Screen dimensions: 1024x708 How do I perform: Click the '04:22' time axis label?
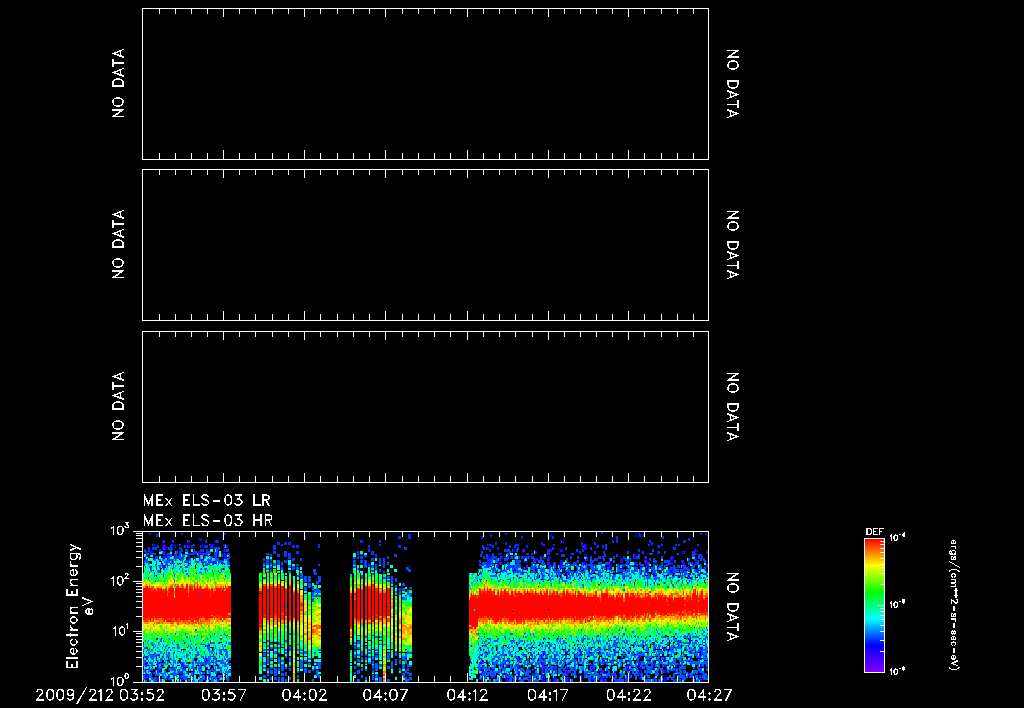[x=630, y=695]
